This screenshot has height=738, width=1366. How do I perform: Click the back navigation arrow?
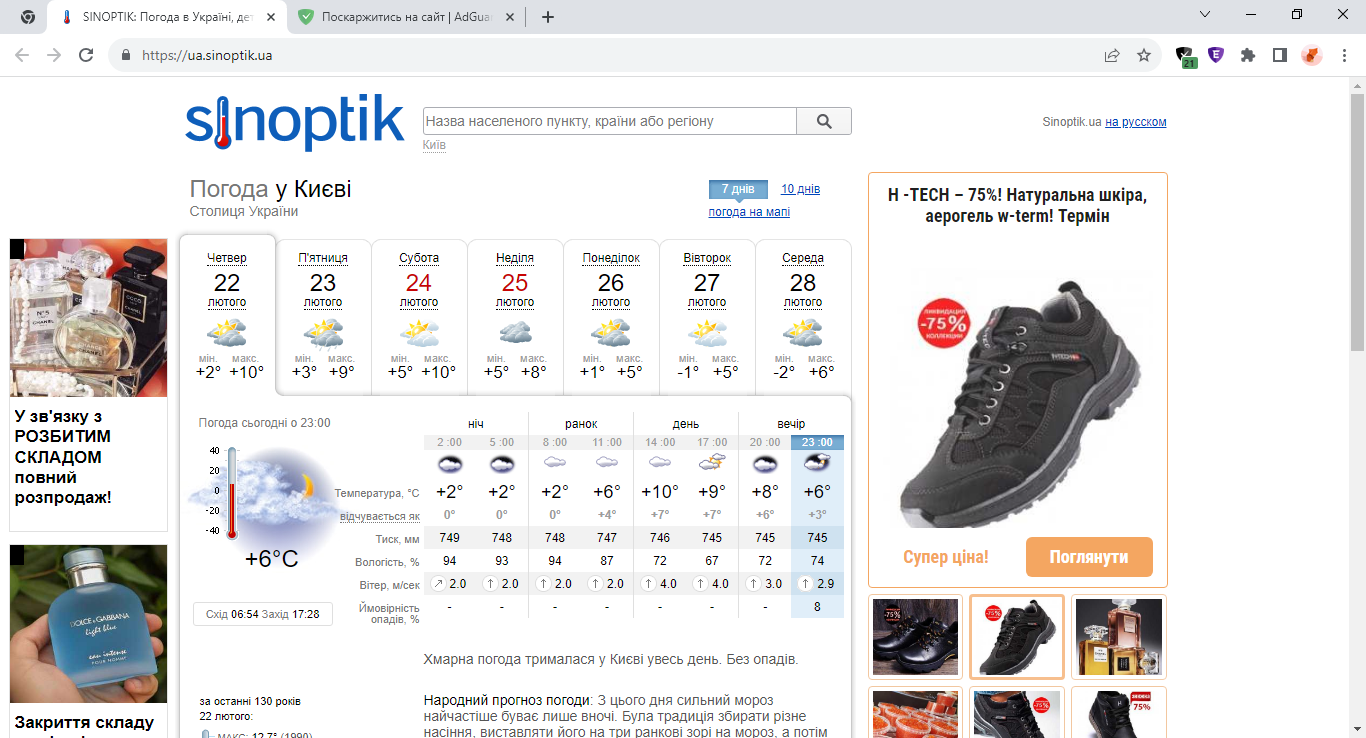click(21, 56)
